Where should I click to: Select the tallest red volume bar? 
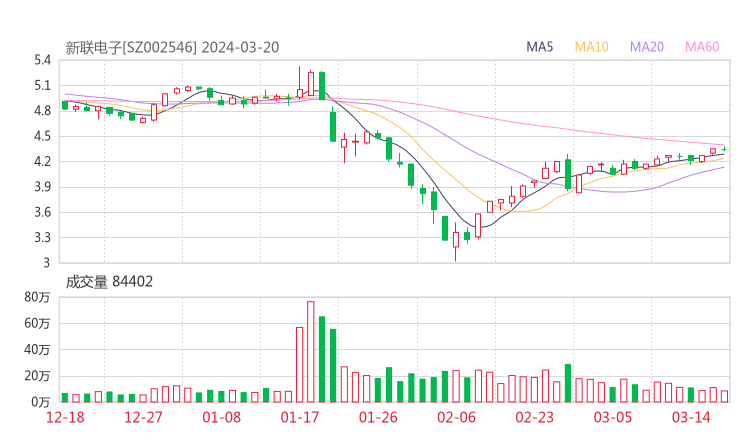point(311,352)
